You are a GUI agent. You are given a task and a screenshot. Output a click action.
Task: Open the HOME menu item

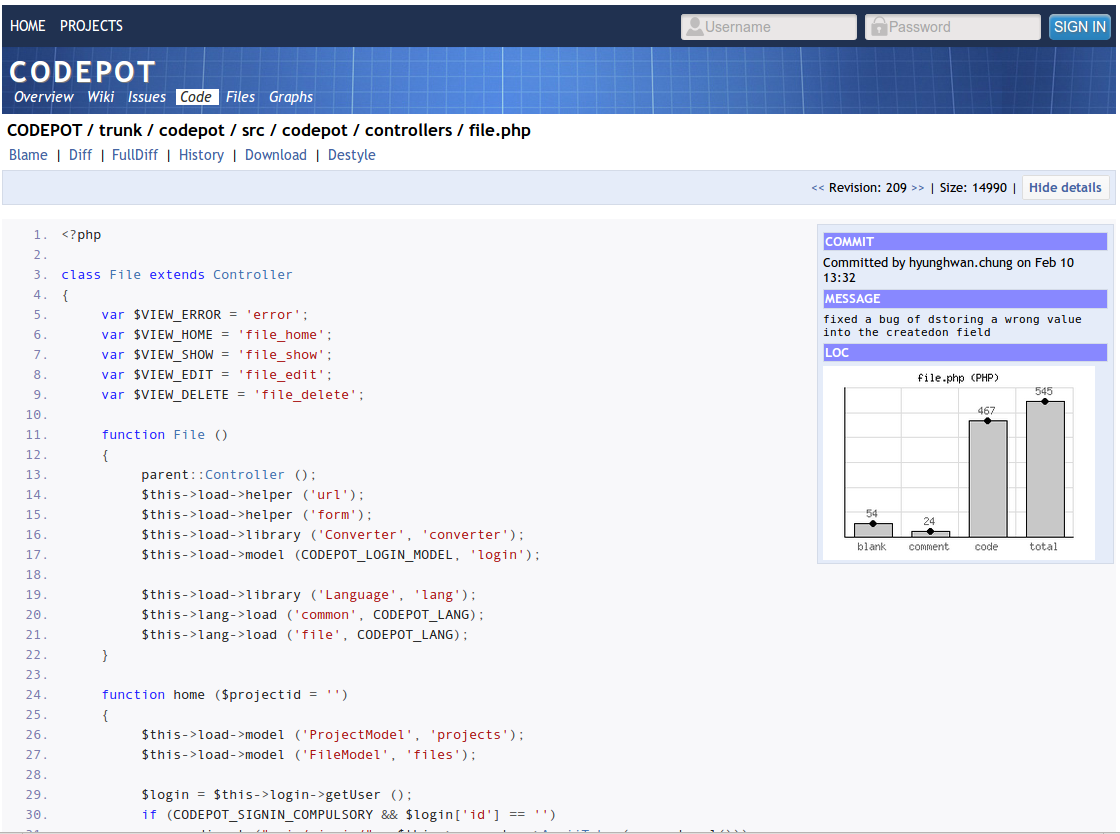pos(27,26)
